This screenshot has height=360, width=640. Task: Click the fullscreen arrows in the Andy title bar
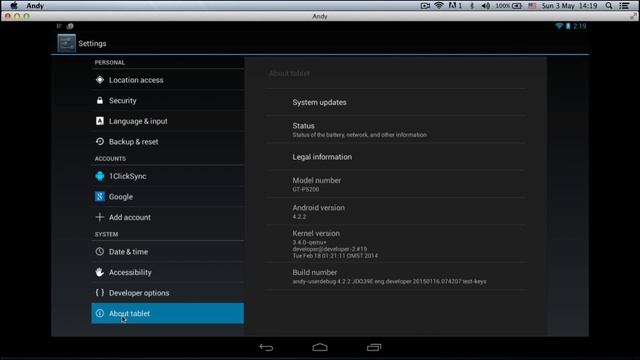coord(633,16)
